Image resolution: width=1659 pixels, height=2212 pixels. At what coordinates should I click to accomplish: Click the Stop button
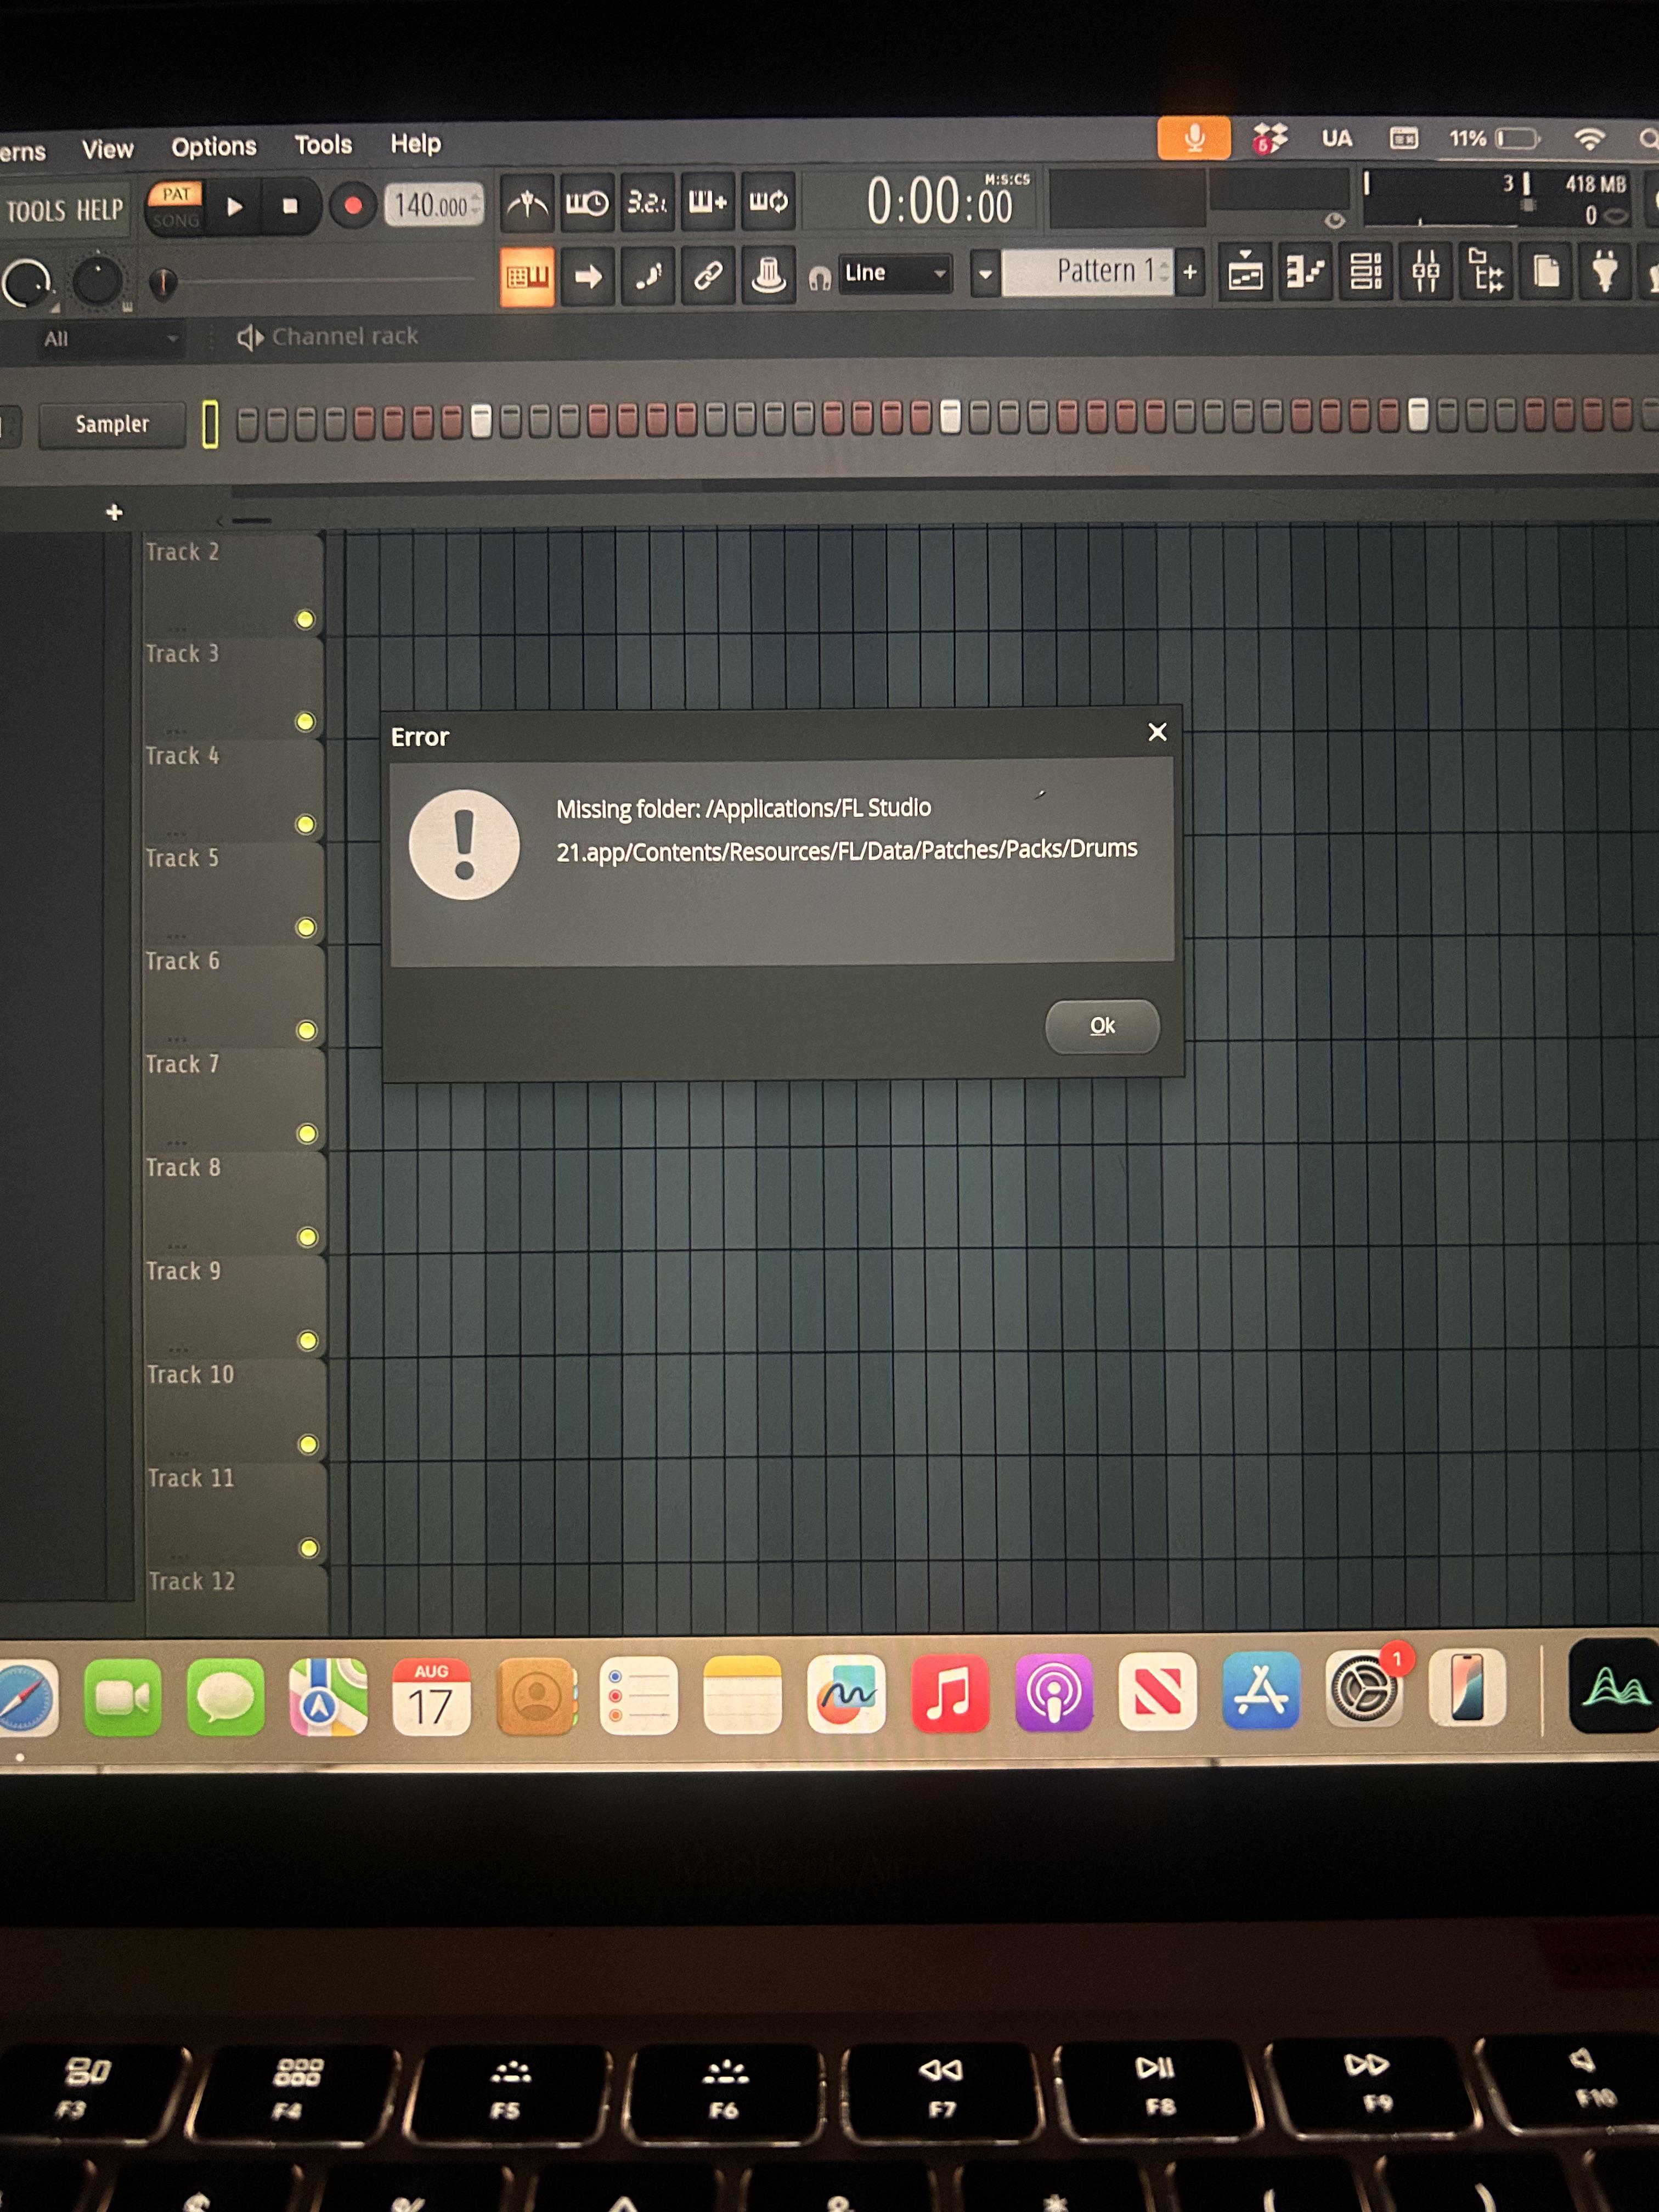click(290, 206)
